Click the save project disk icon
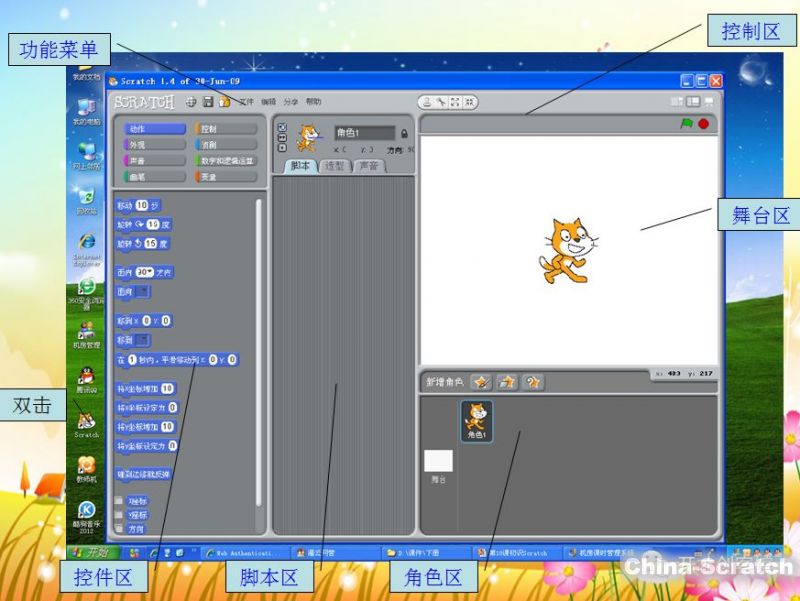This screenshot has height=601, width=800. point(208,102)
